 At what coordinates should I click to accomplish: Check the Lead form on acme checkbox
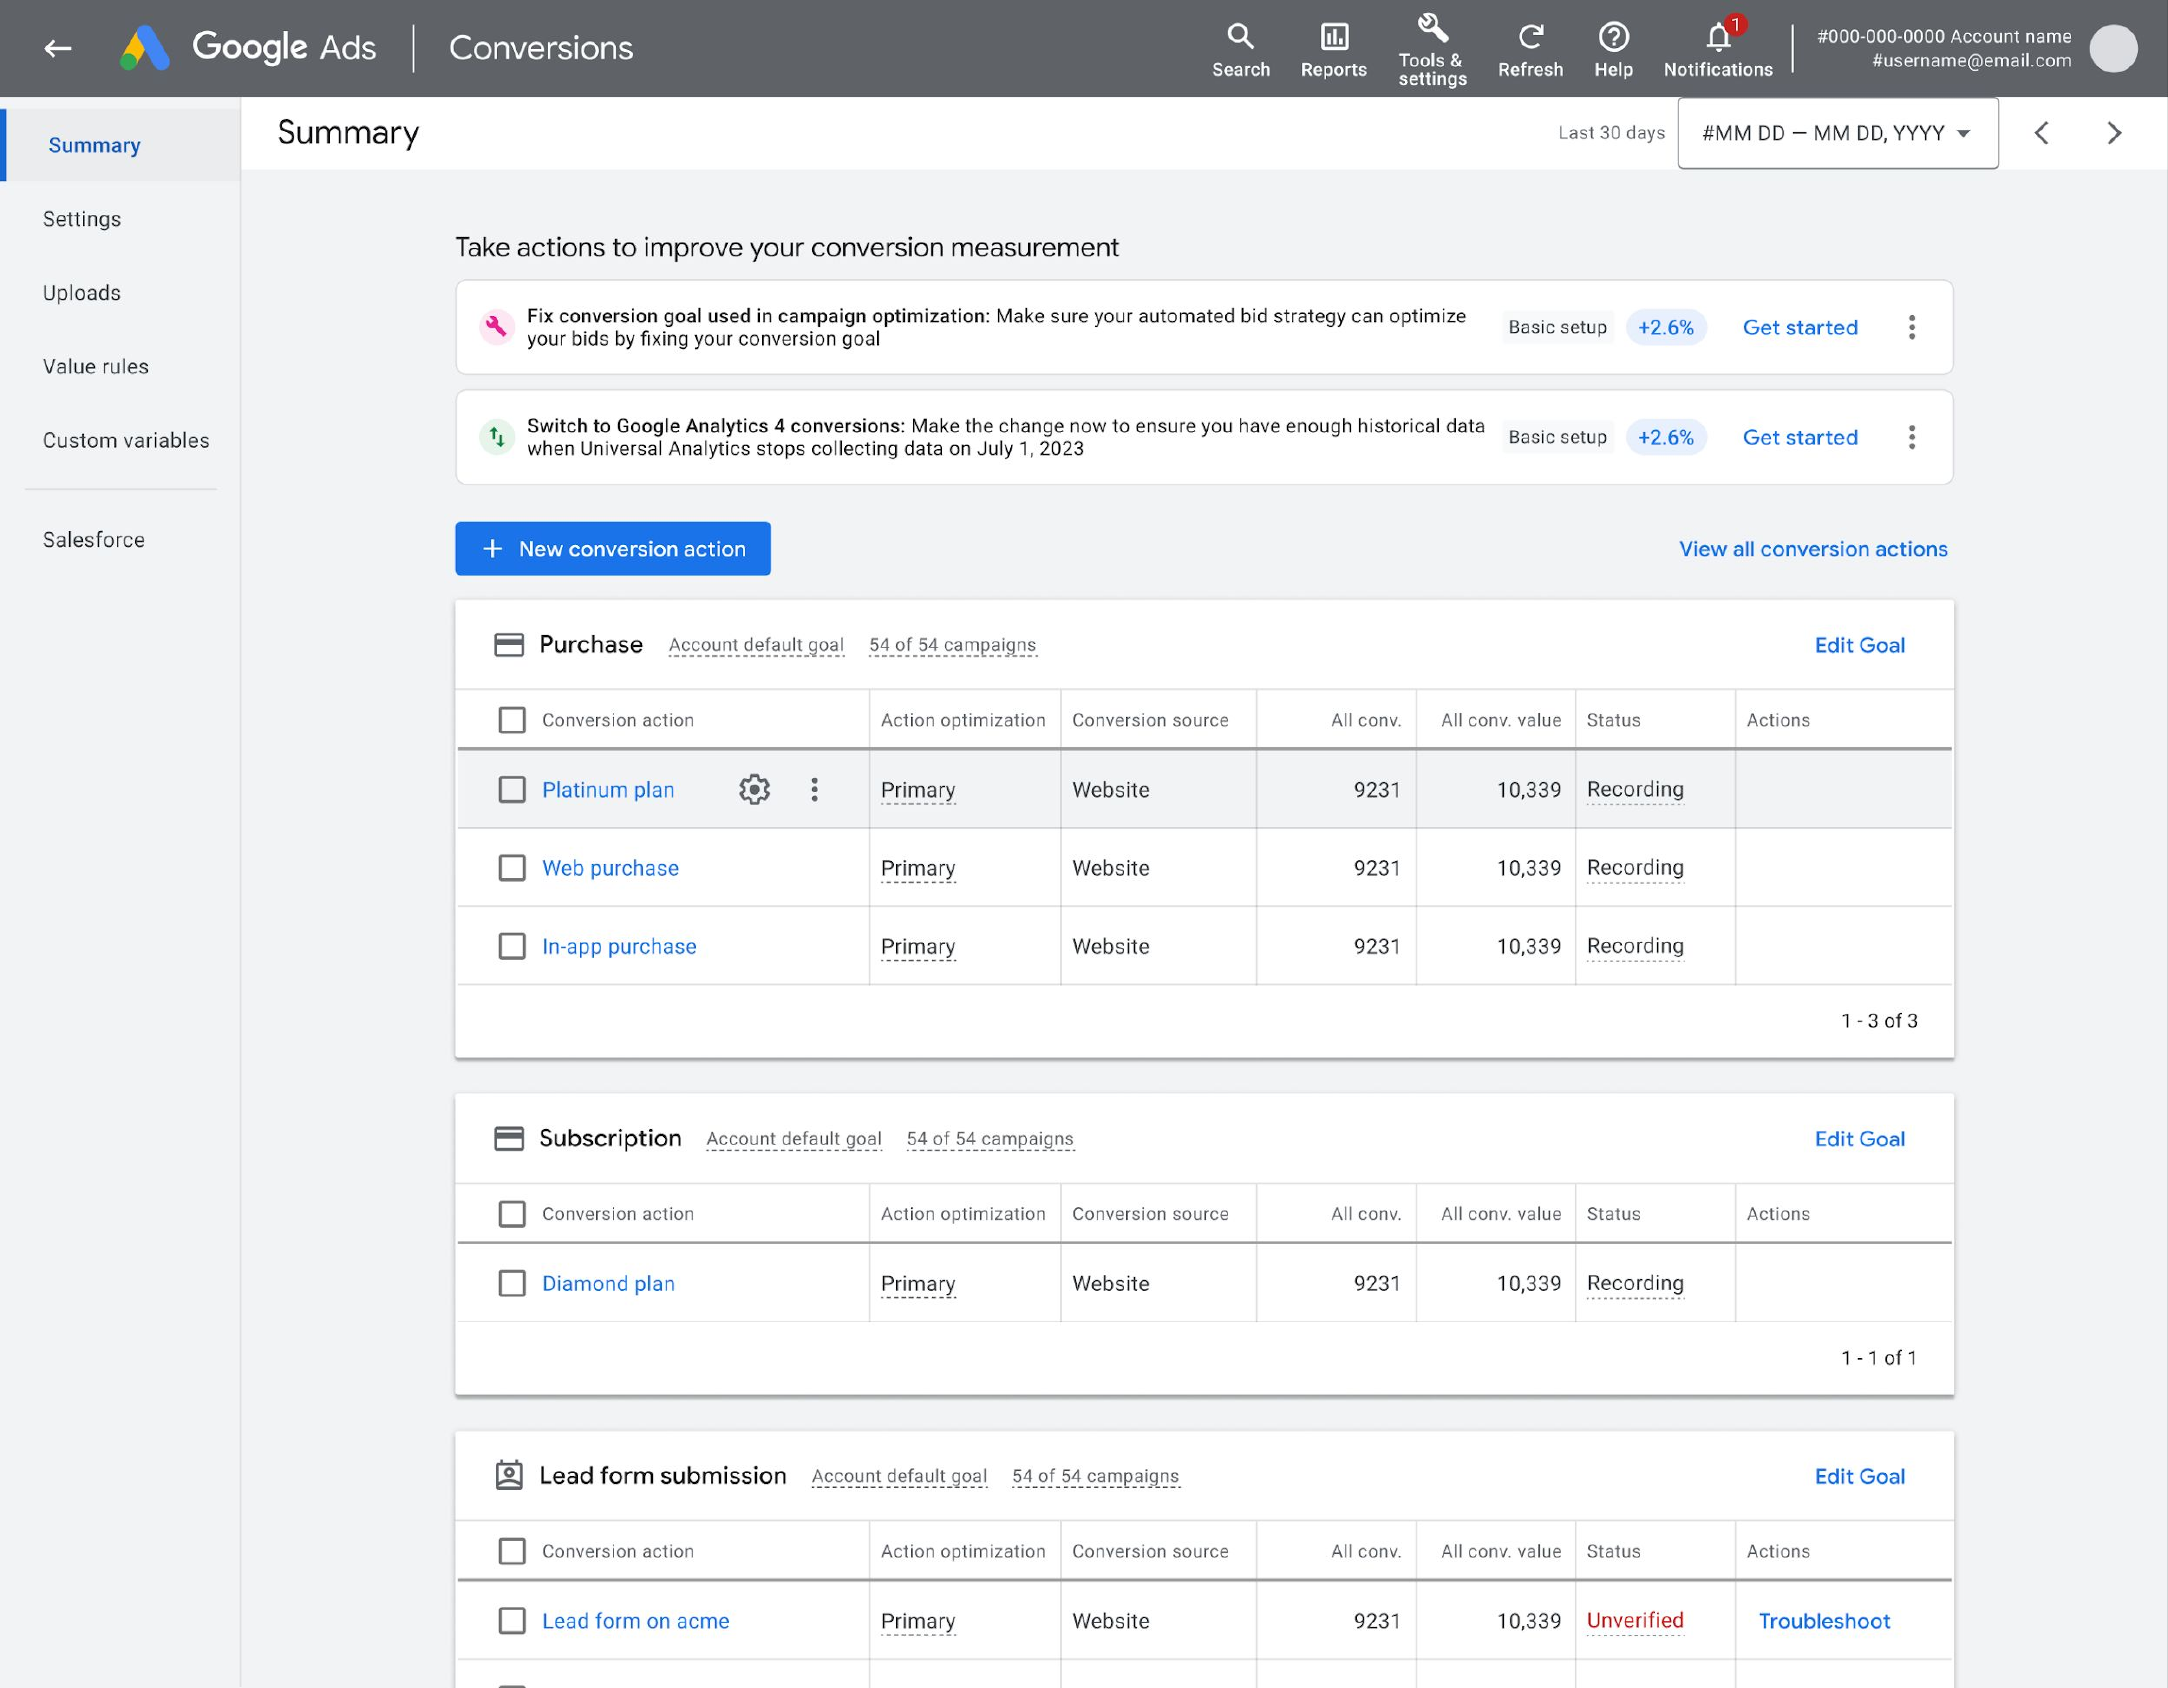click(x=512, y=1620)
